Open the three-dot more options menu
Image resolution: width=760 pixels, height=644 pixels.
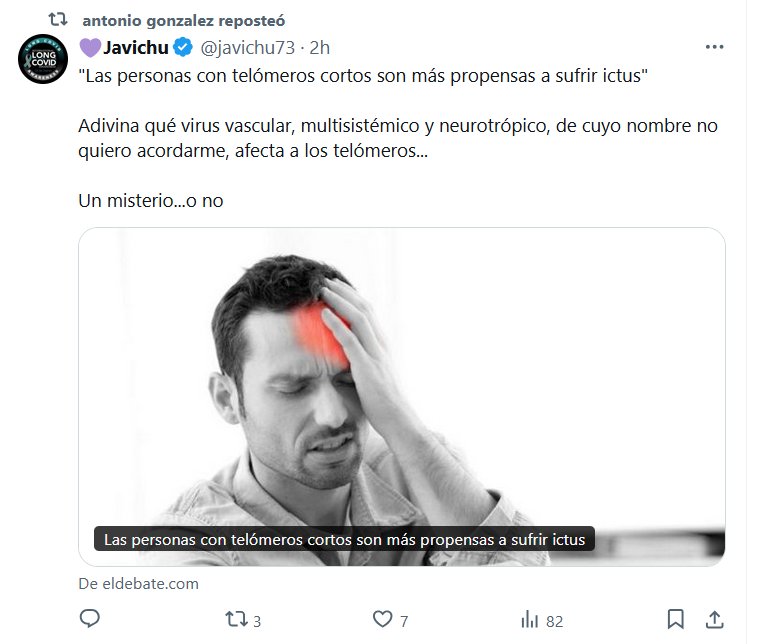pos(714,47)
